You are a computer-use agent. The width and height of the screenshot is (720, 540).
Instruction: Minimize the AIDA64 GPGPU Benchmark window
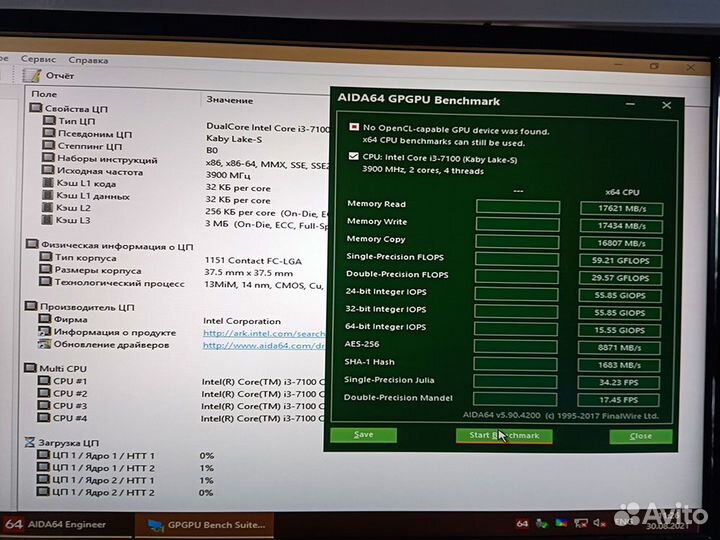(x=630, y=104)
